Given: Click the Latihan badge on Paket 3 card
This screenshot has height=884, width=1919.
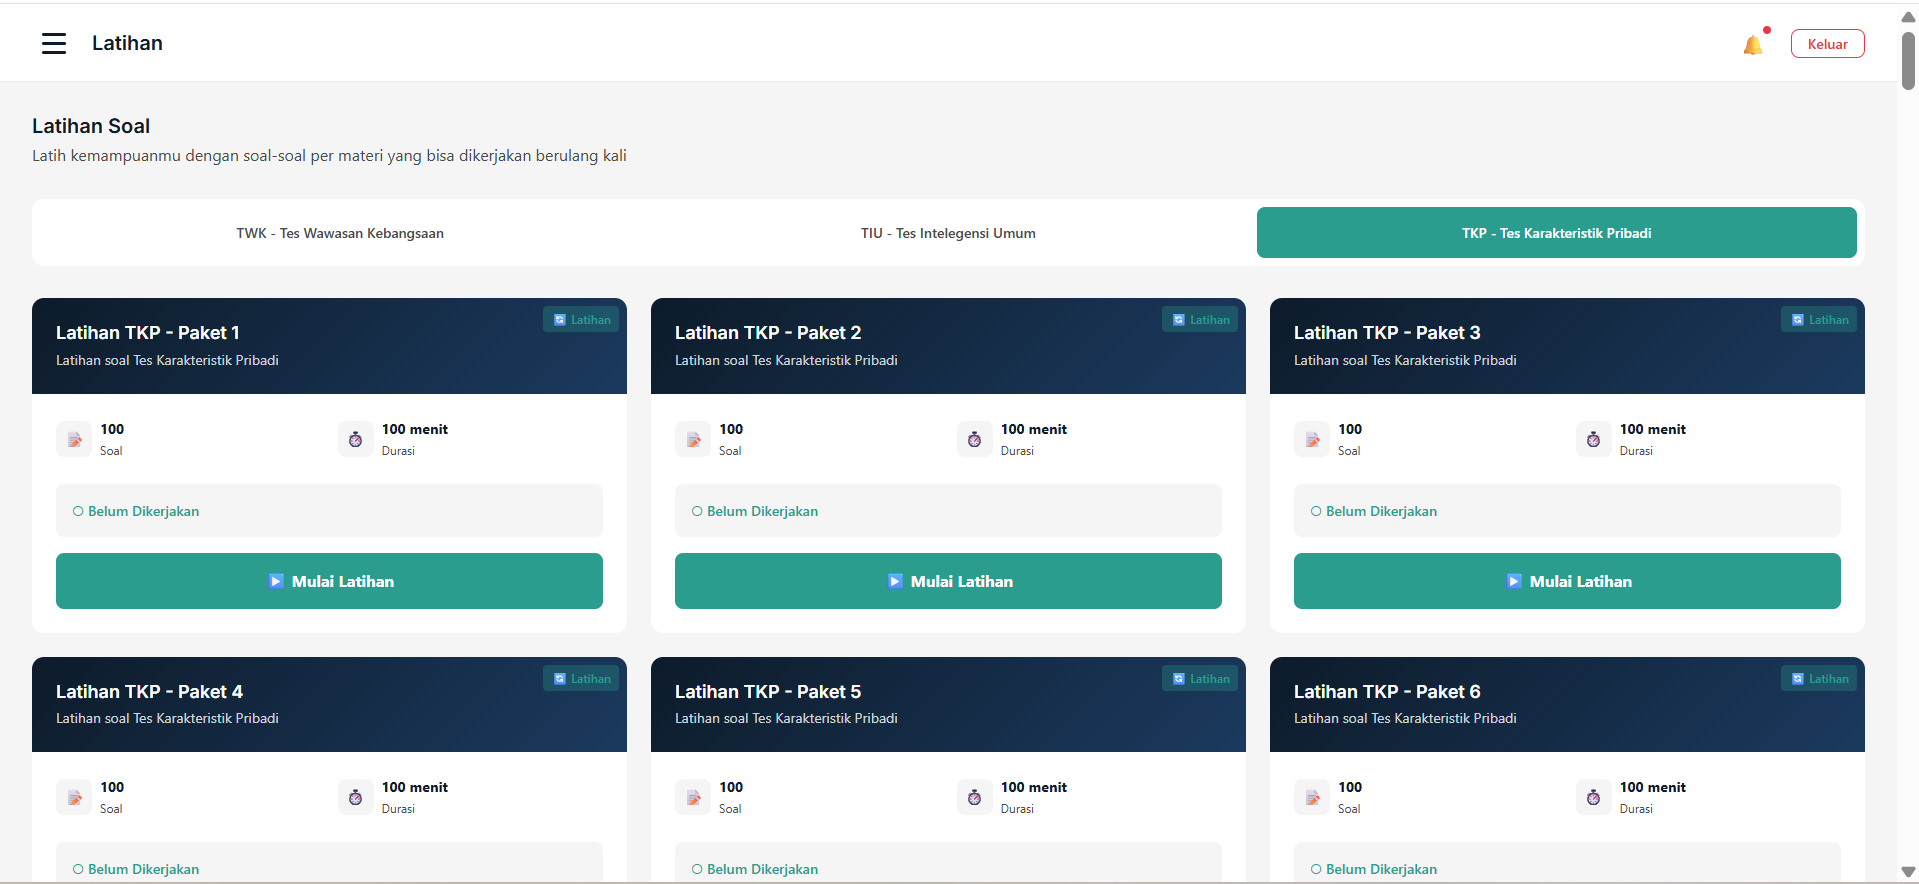Looking at the screenshot, I should tap(1819, 320).
